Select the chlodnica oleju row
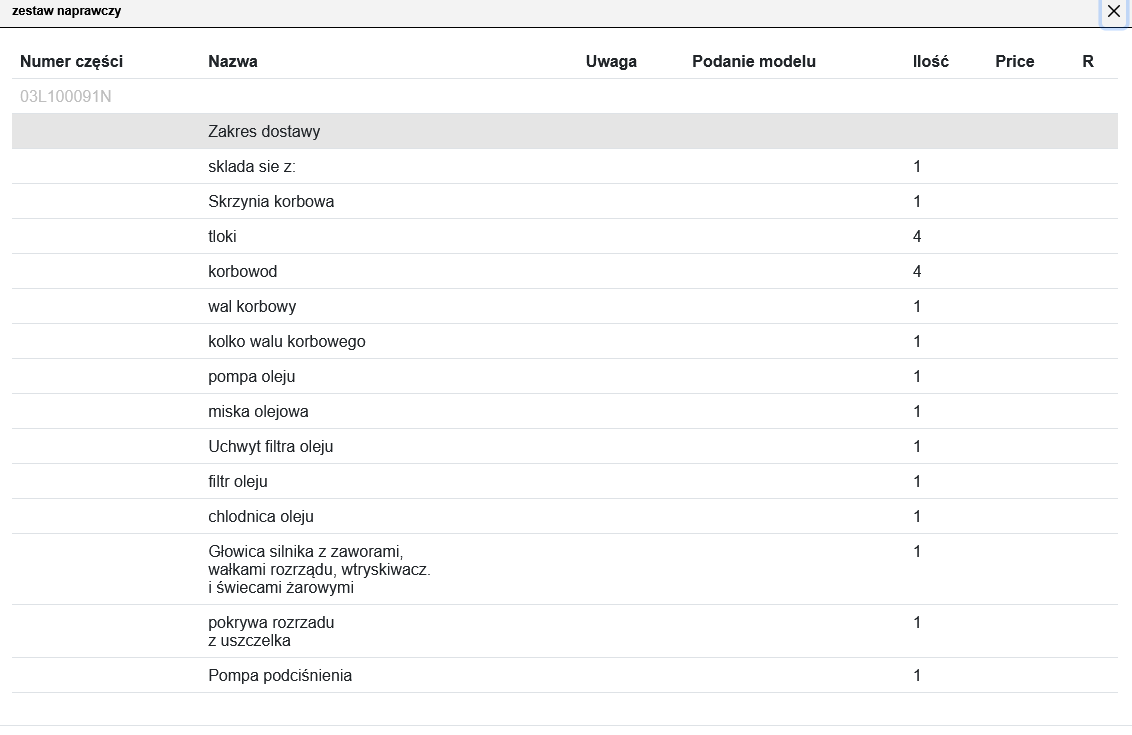Image resolution: width=1132 pixels, height=735 pixels. [x=261, y=517]
